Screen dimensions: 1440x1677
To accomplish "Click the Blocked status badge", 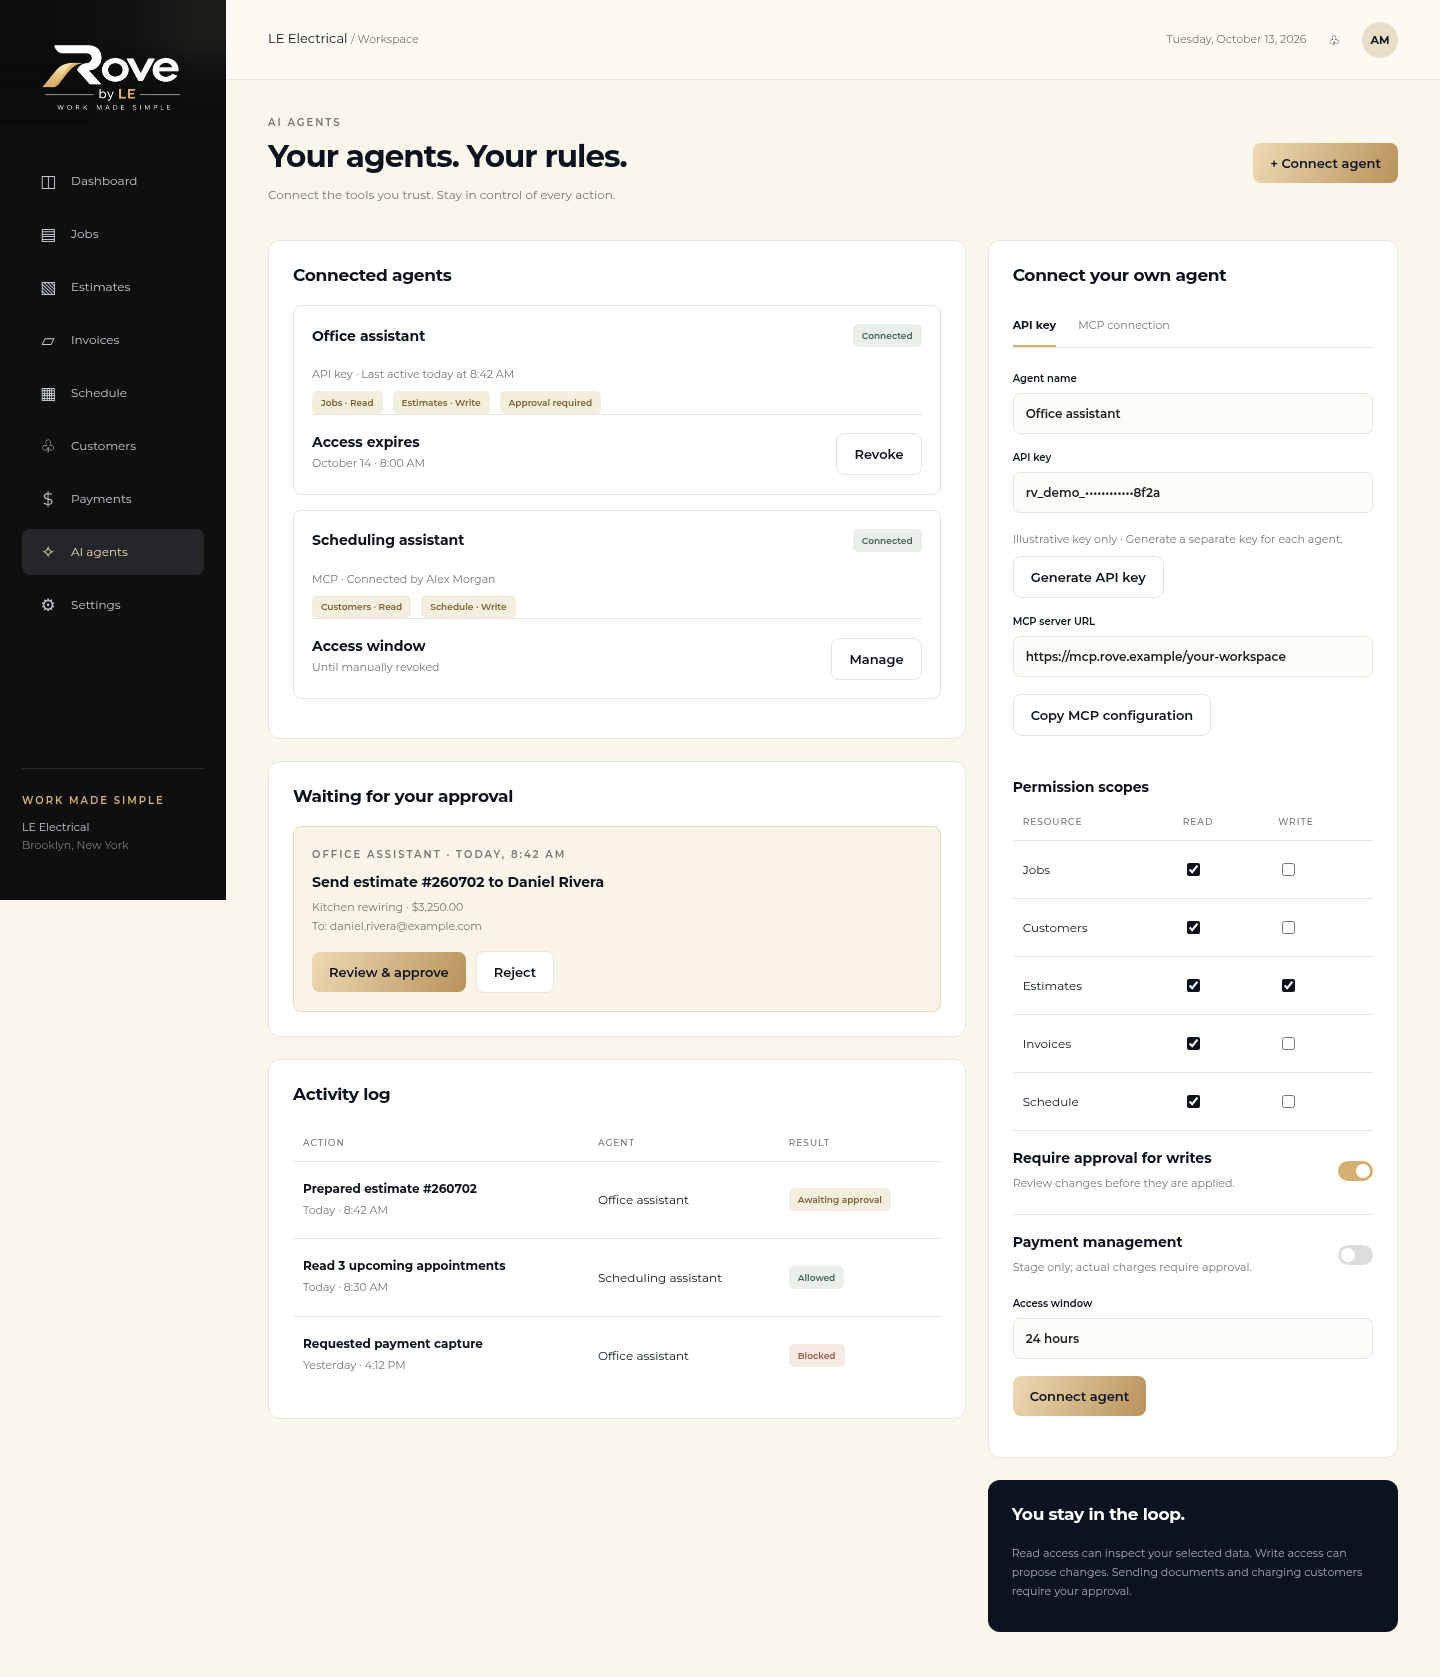I will coord(816,1356).
